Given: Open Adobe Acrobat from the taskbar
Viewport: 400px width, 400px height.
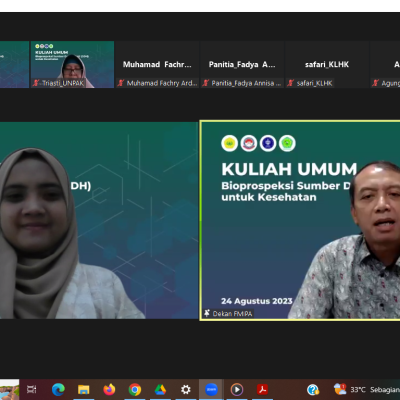Looking at the screenshot, I should 262,389.
